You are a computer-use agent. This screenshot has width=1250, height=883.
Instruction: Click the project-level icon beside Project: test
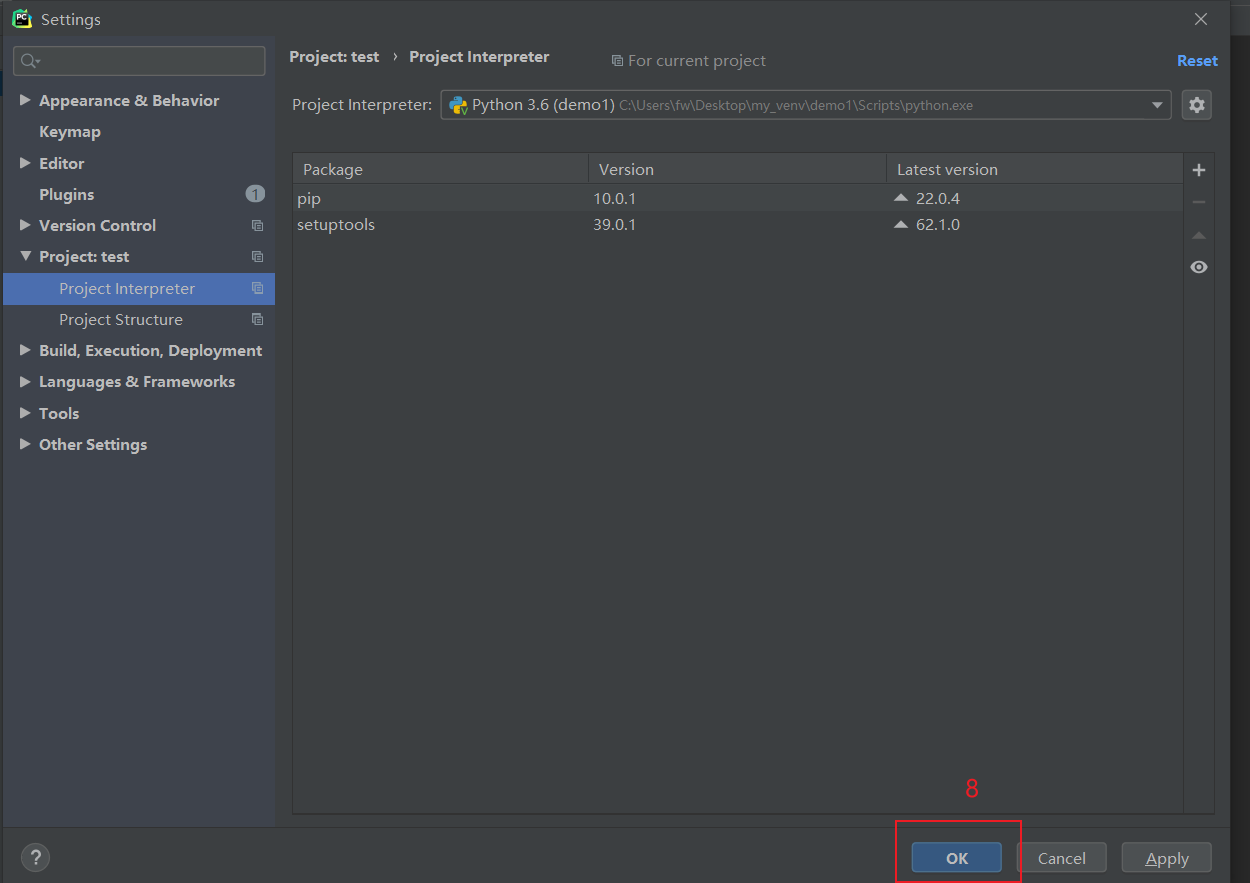[257, 257]
